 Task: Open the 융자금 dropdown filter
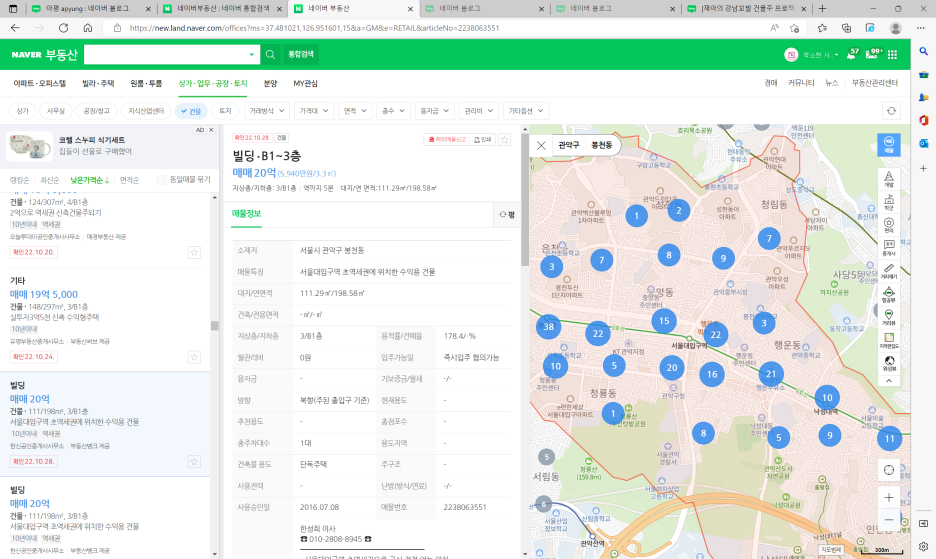tap(434, 110)
